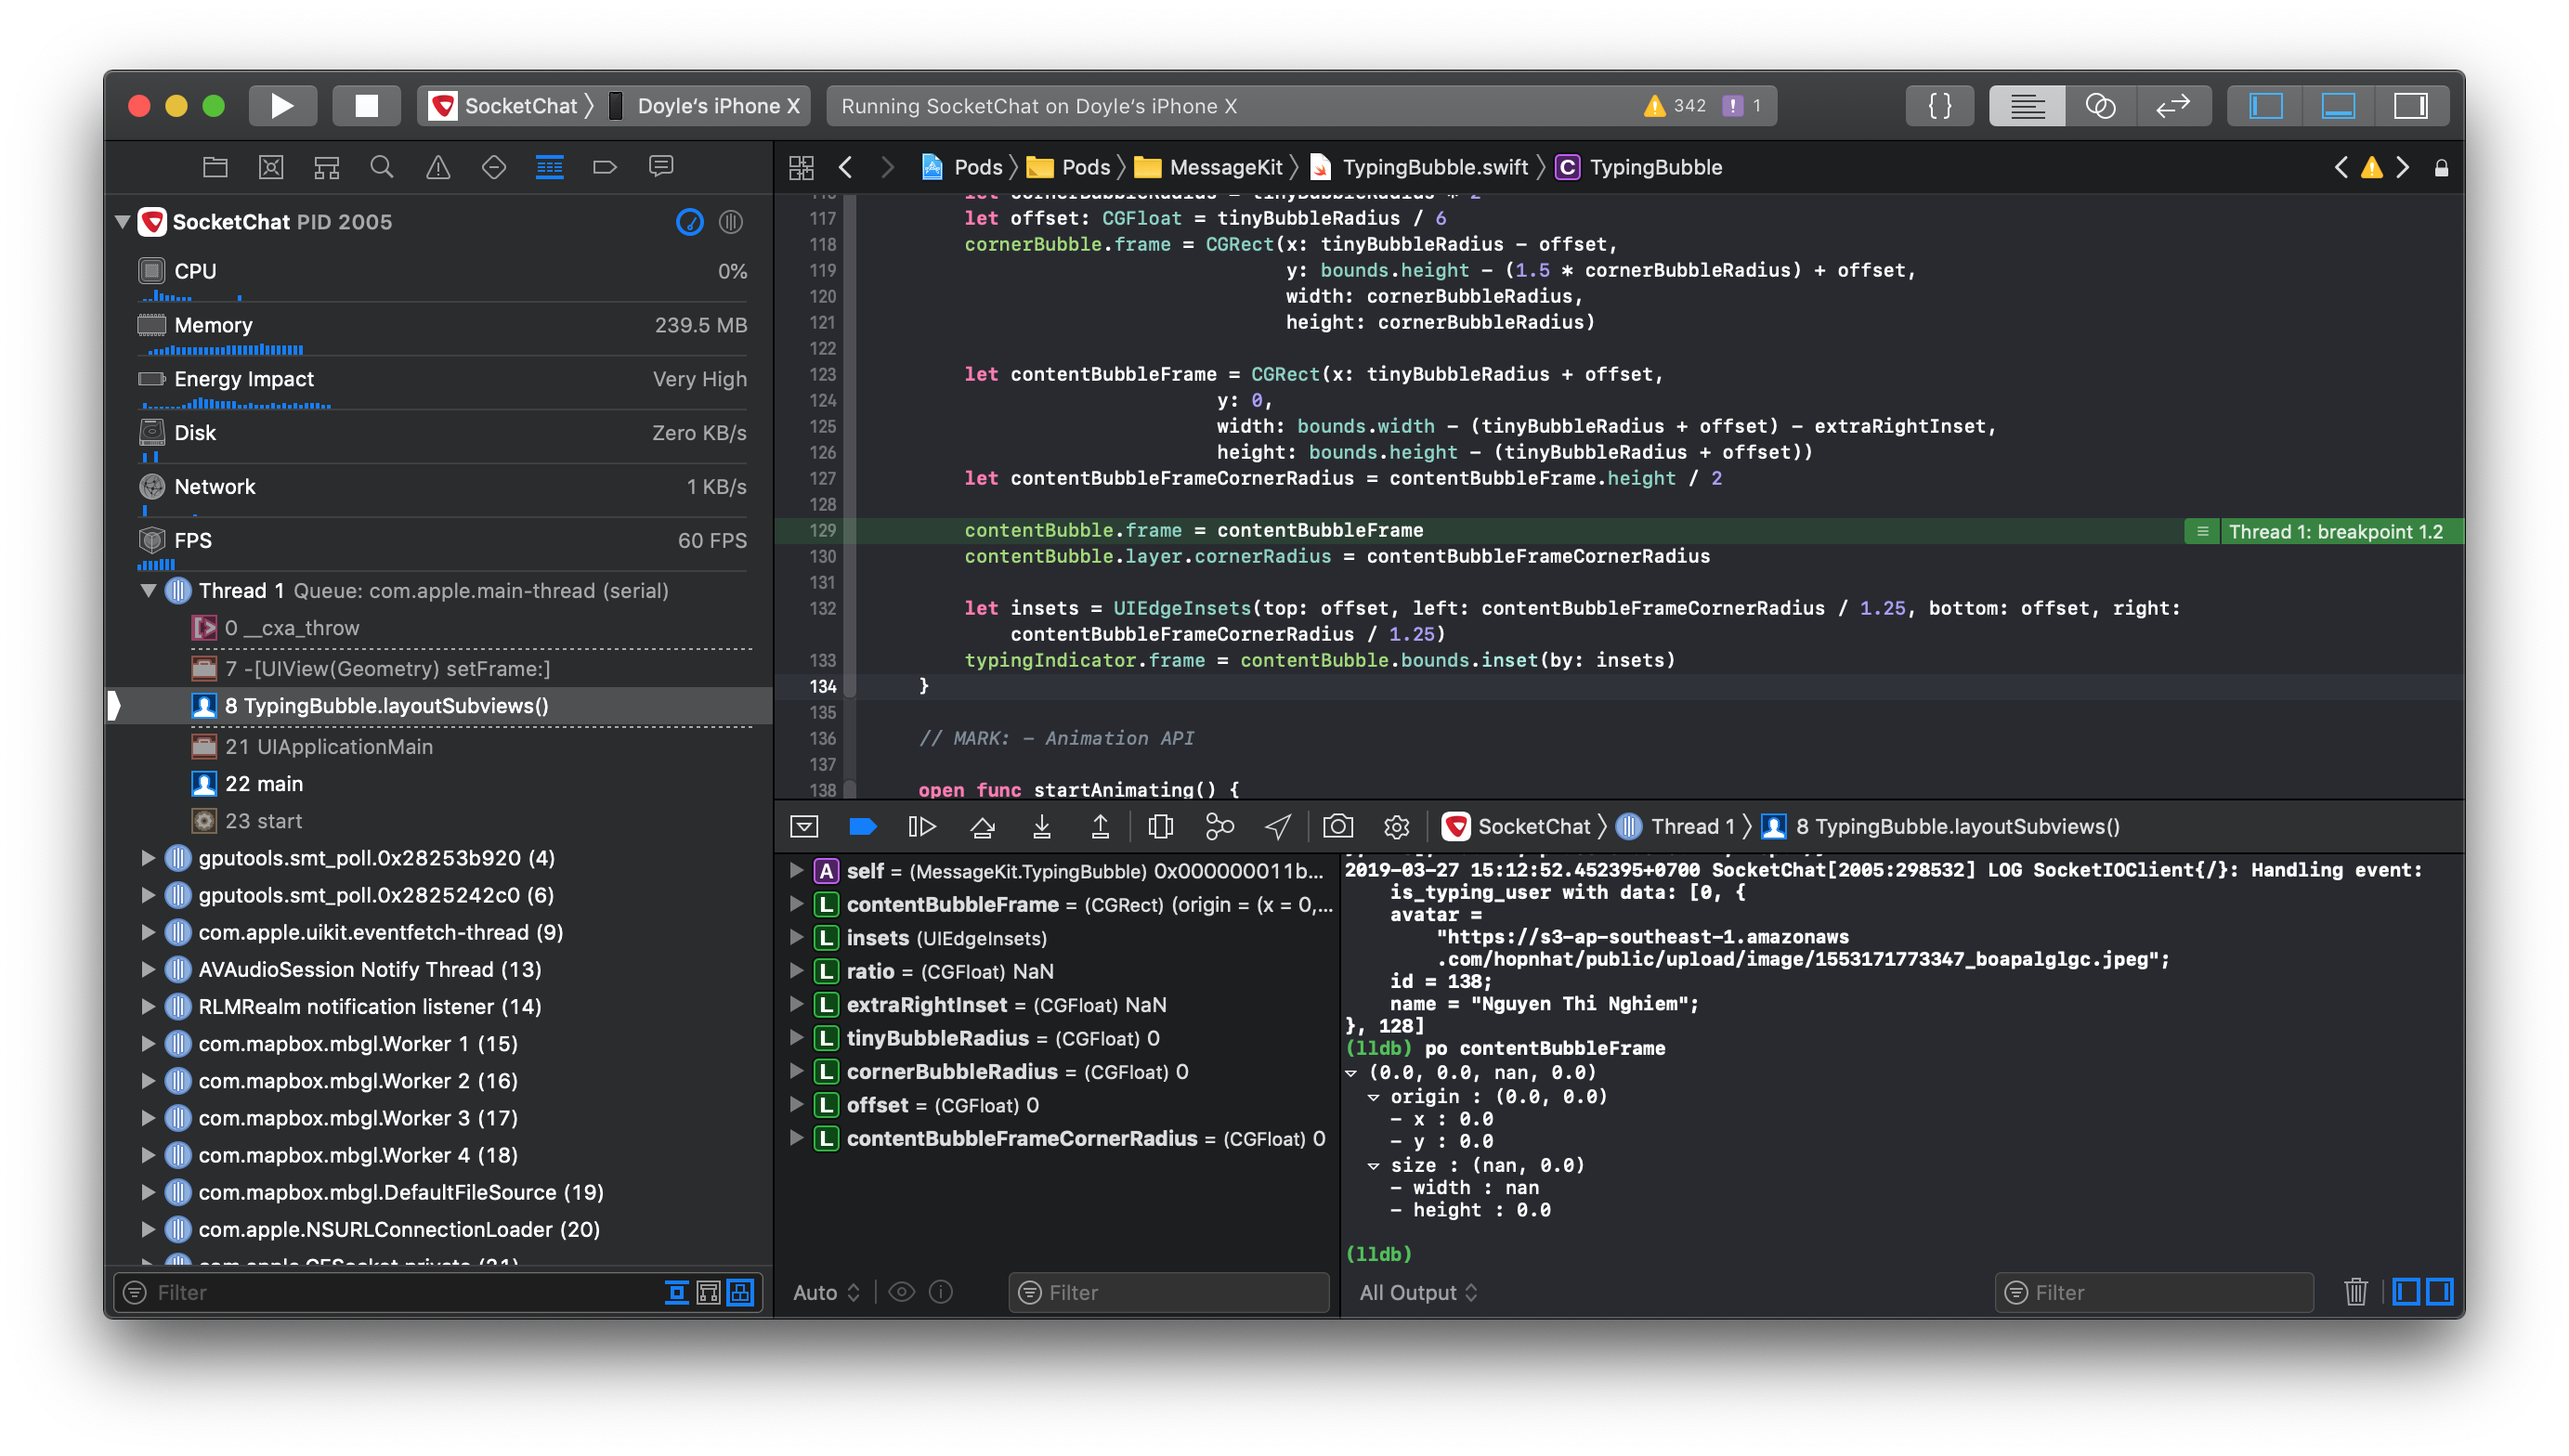The image size is (2569, 1456).
Task: Click the Step Over button
Action: tap(982, 827)
